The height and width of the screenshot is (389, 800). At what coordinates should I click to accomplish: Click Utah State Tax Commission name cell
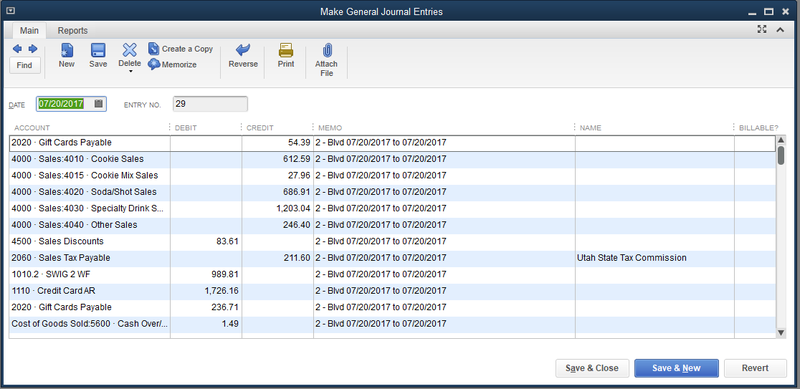[655, 258]
